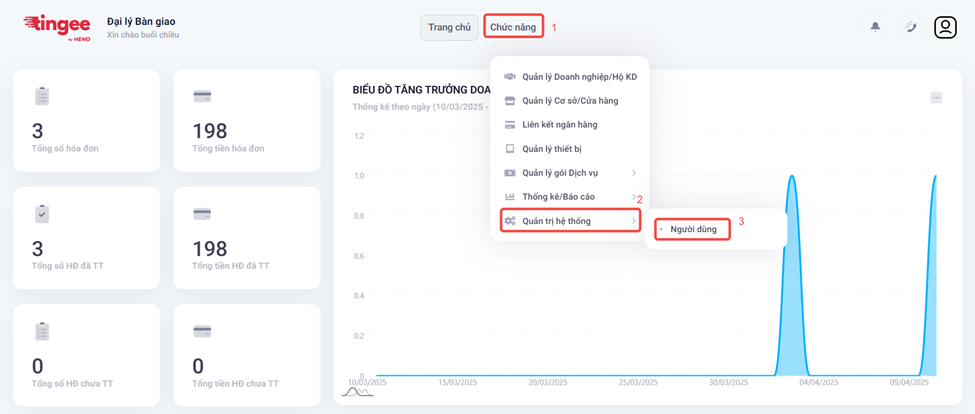
Task: Click the Tổng tiền HĐ chưa TT card
Action: [247, 356]
